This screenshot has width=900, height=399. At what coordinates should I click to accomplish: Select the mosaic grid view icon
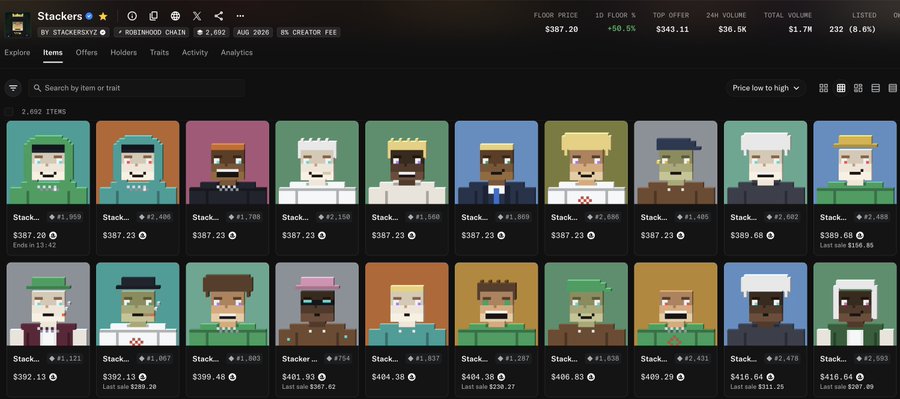pos(858,88)
